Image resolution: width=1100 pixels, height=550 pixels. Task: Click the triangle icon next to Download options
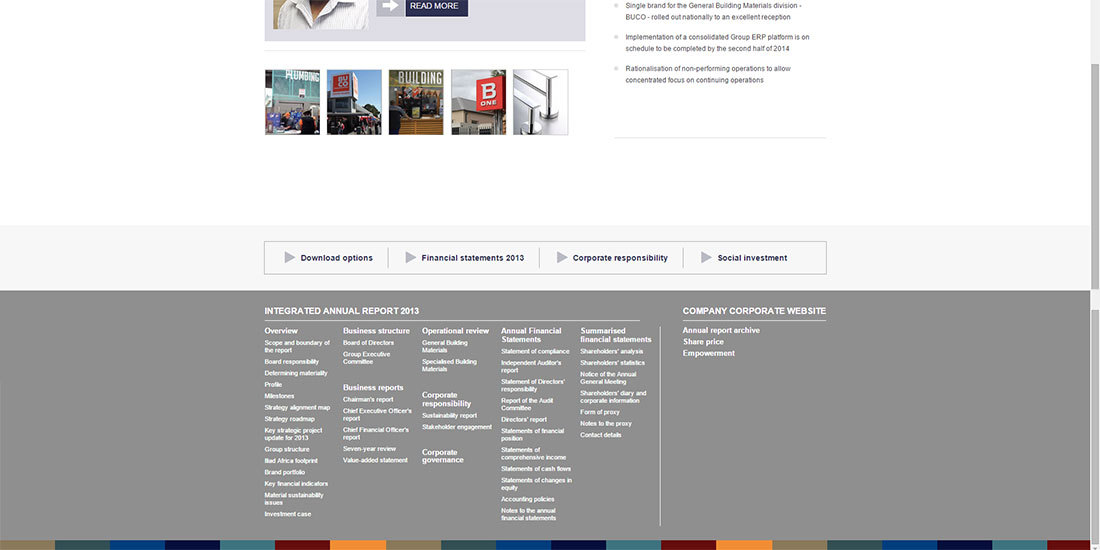[290, 257]
